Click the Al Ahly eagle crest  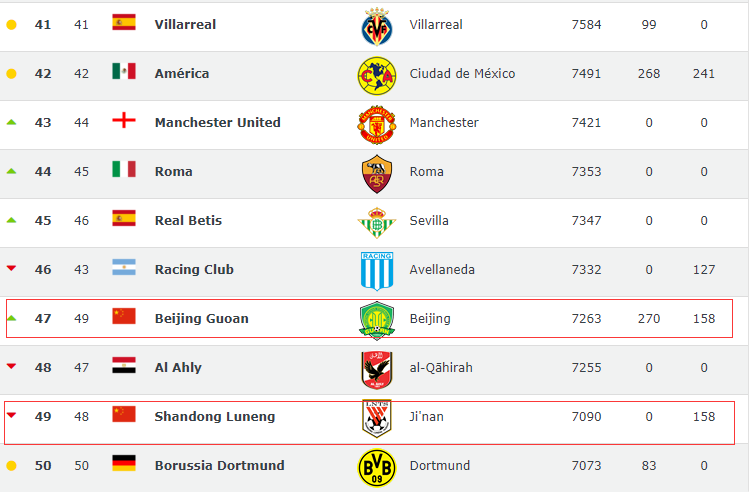click(x=377, y=370)
